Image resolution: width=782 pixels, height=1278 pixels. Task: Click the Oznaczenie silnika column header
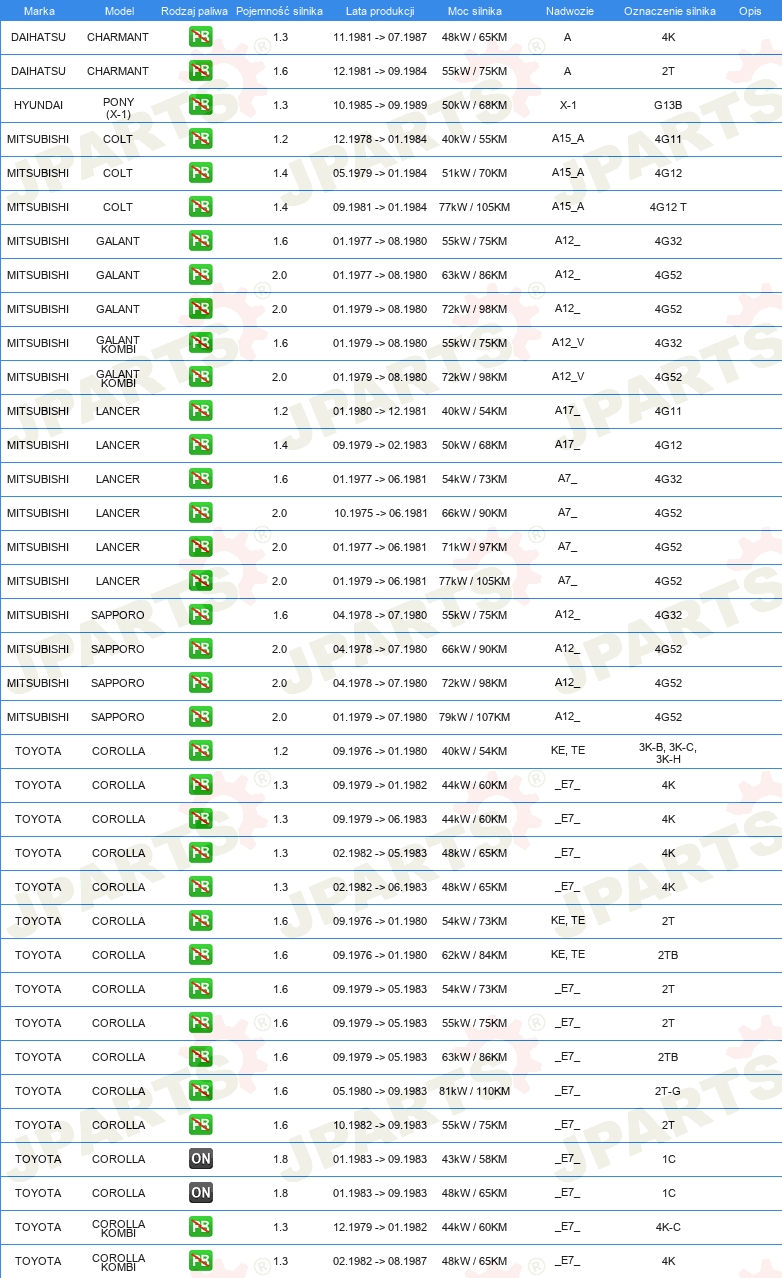pos(669,11)
